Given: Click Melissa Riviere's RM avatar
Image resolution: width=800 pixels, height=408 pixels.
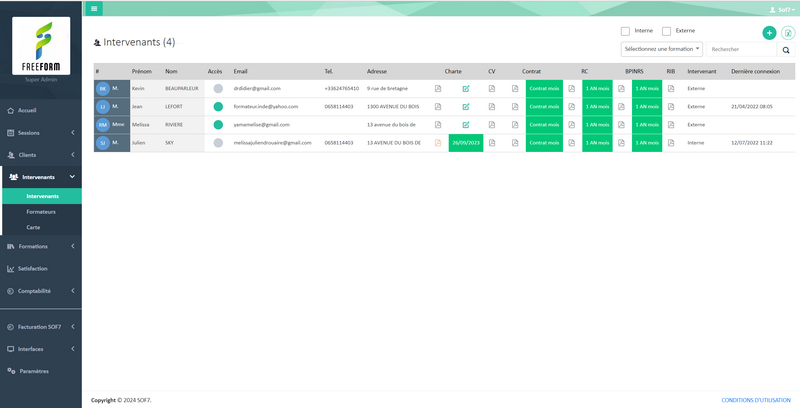Looking at the screenshot, I should tap(103, 125).
